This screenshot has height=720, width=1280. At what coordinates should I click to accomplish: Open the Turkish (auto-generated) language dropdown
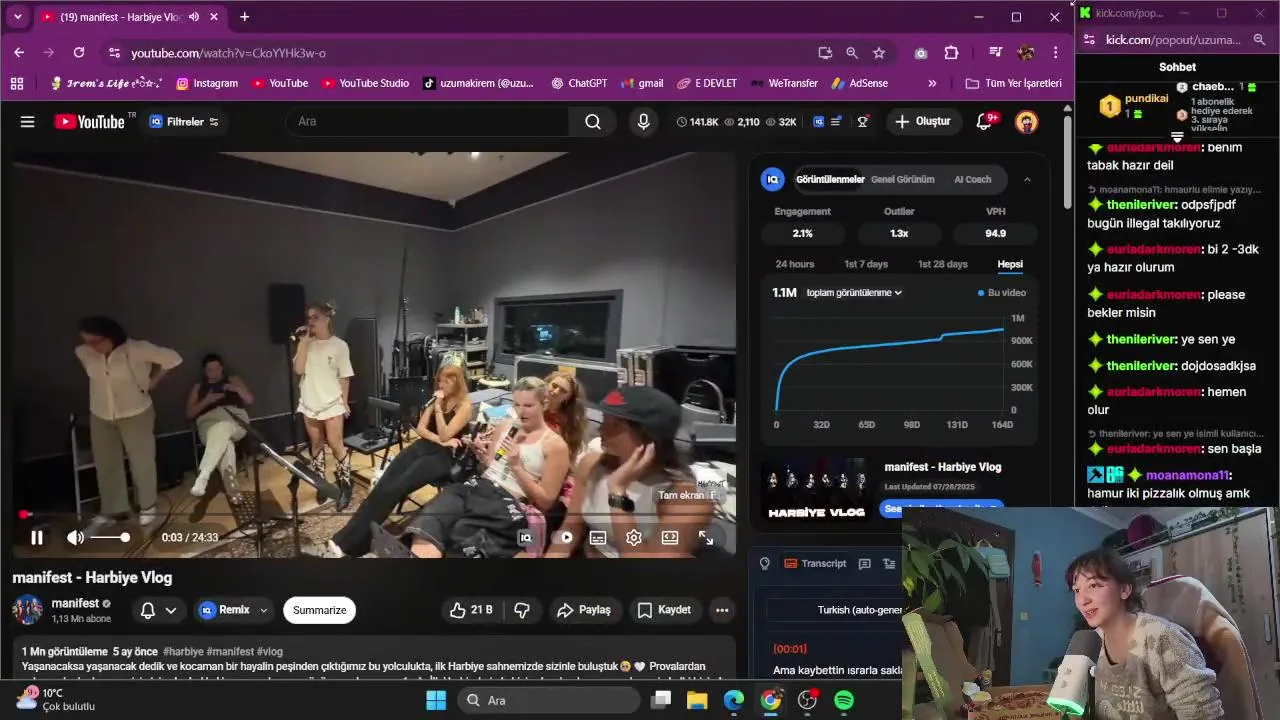[x=858, y=610]
